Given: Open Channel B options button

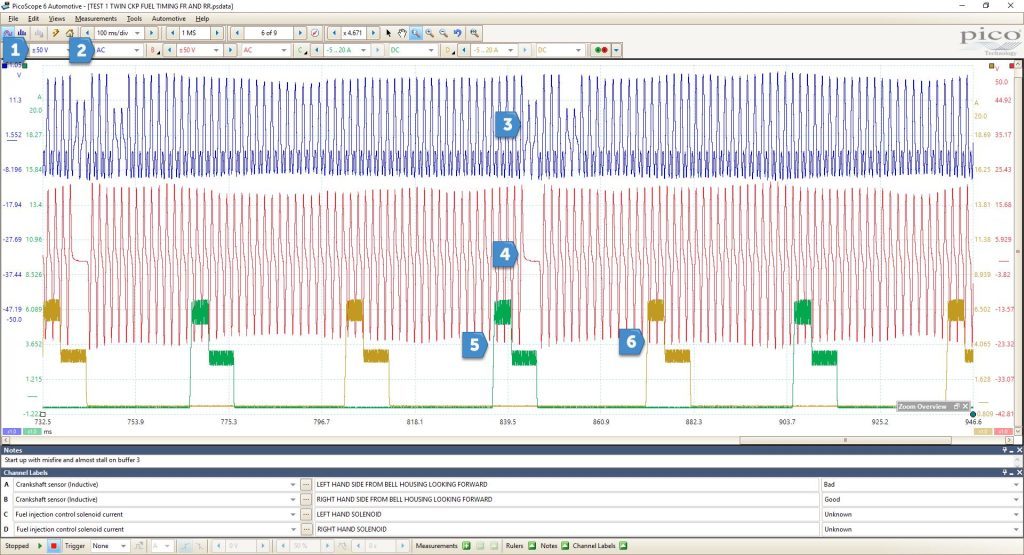Looking at the screenshot, I should (x=155, y=50).
